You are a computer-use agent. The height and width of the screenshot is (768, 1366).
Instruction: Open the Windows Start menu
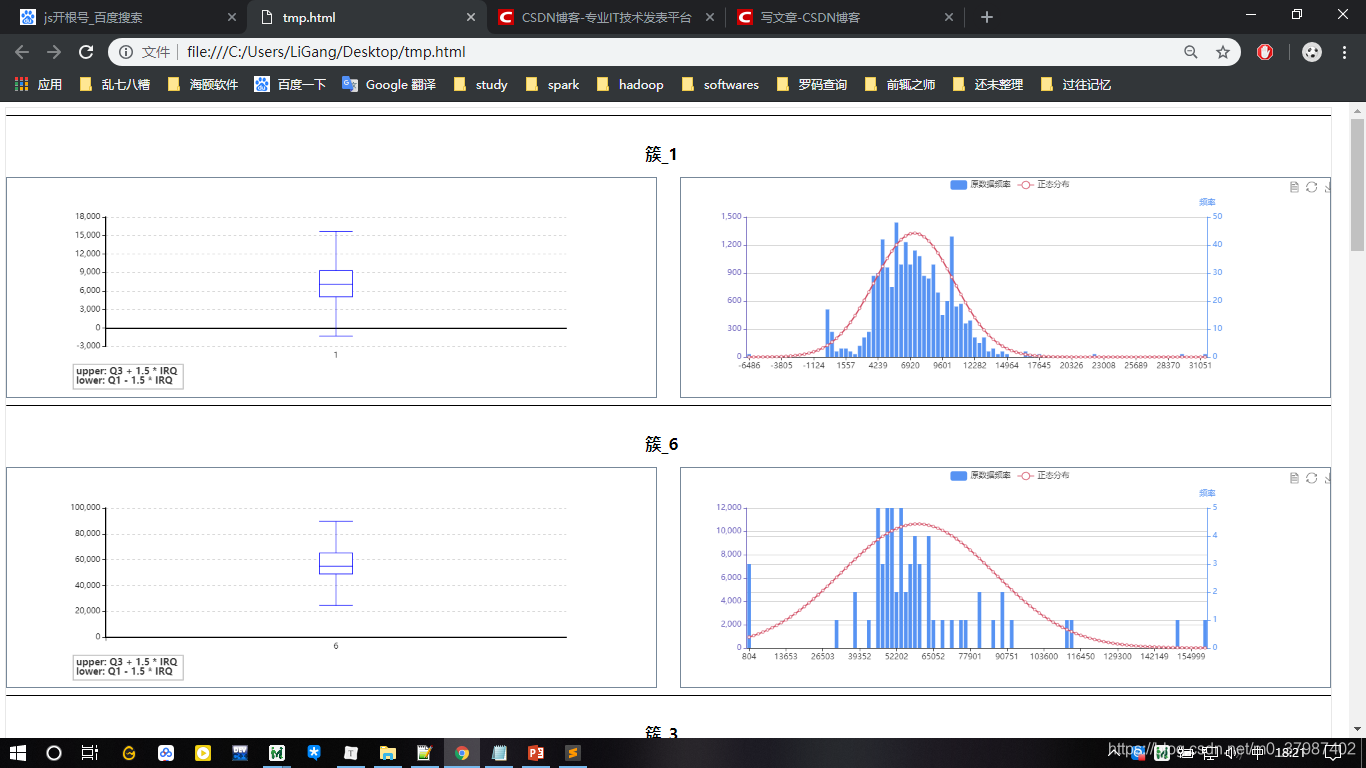(x=18, y=752)
